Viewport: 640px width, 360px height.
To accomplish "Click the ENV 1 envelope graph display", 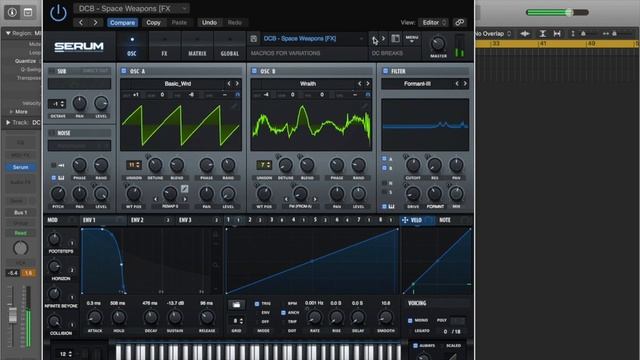I will click(152, 261).
